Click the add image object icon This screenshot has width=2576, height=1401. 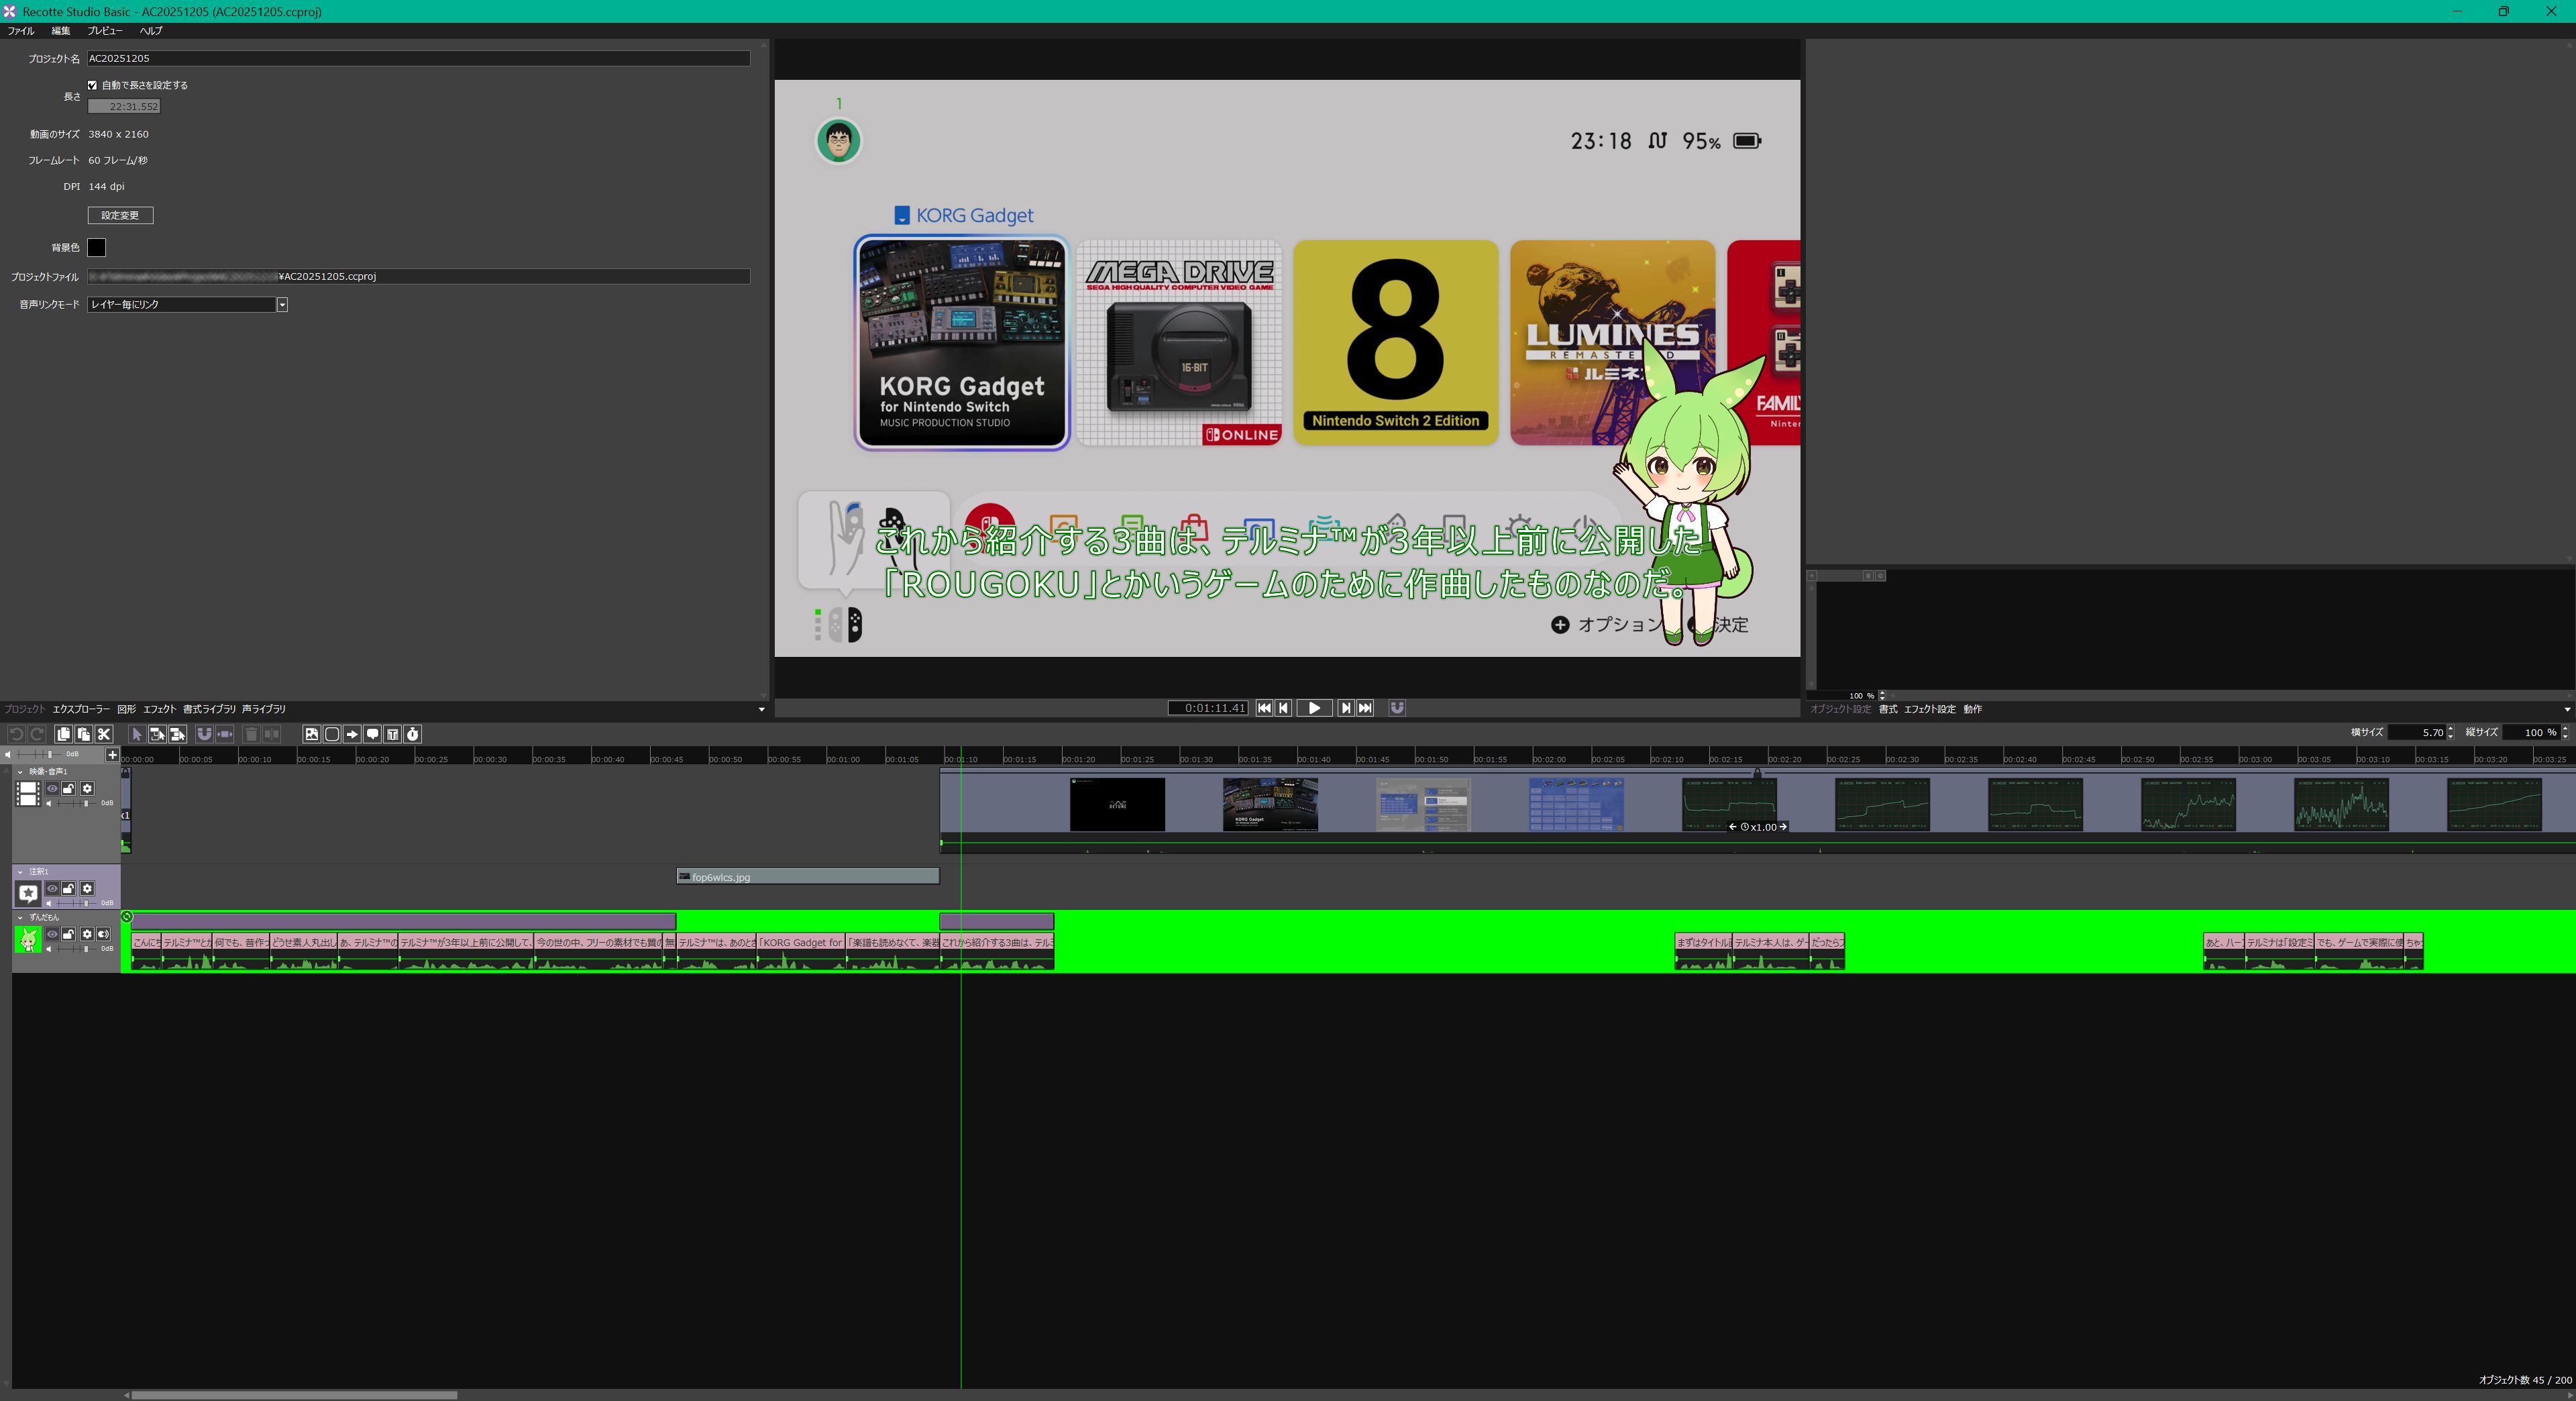coord(312,734)
